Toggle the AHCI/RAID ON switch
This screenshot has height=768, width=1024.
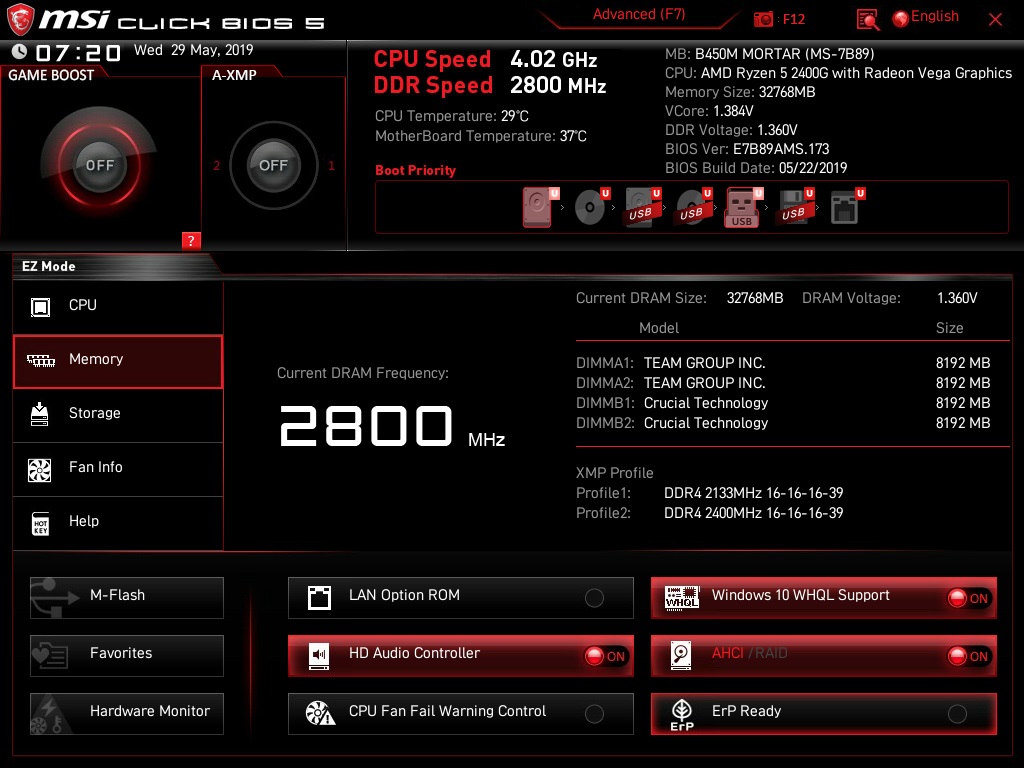(x=968, y=656)
